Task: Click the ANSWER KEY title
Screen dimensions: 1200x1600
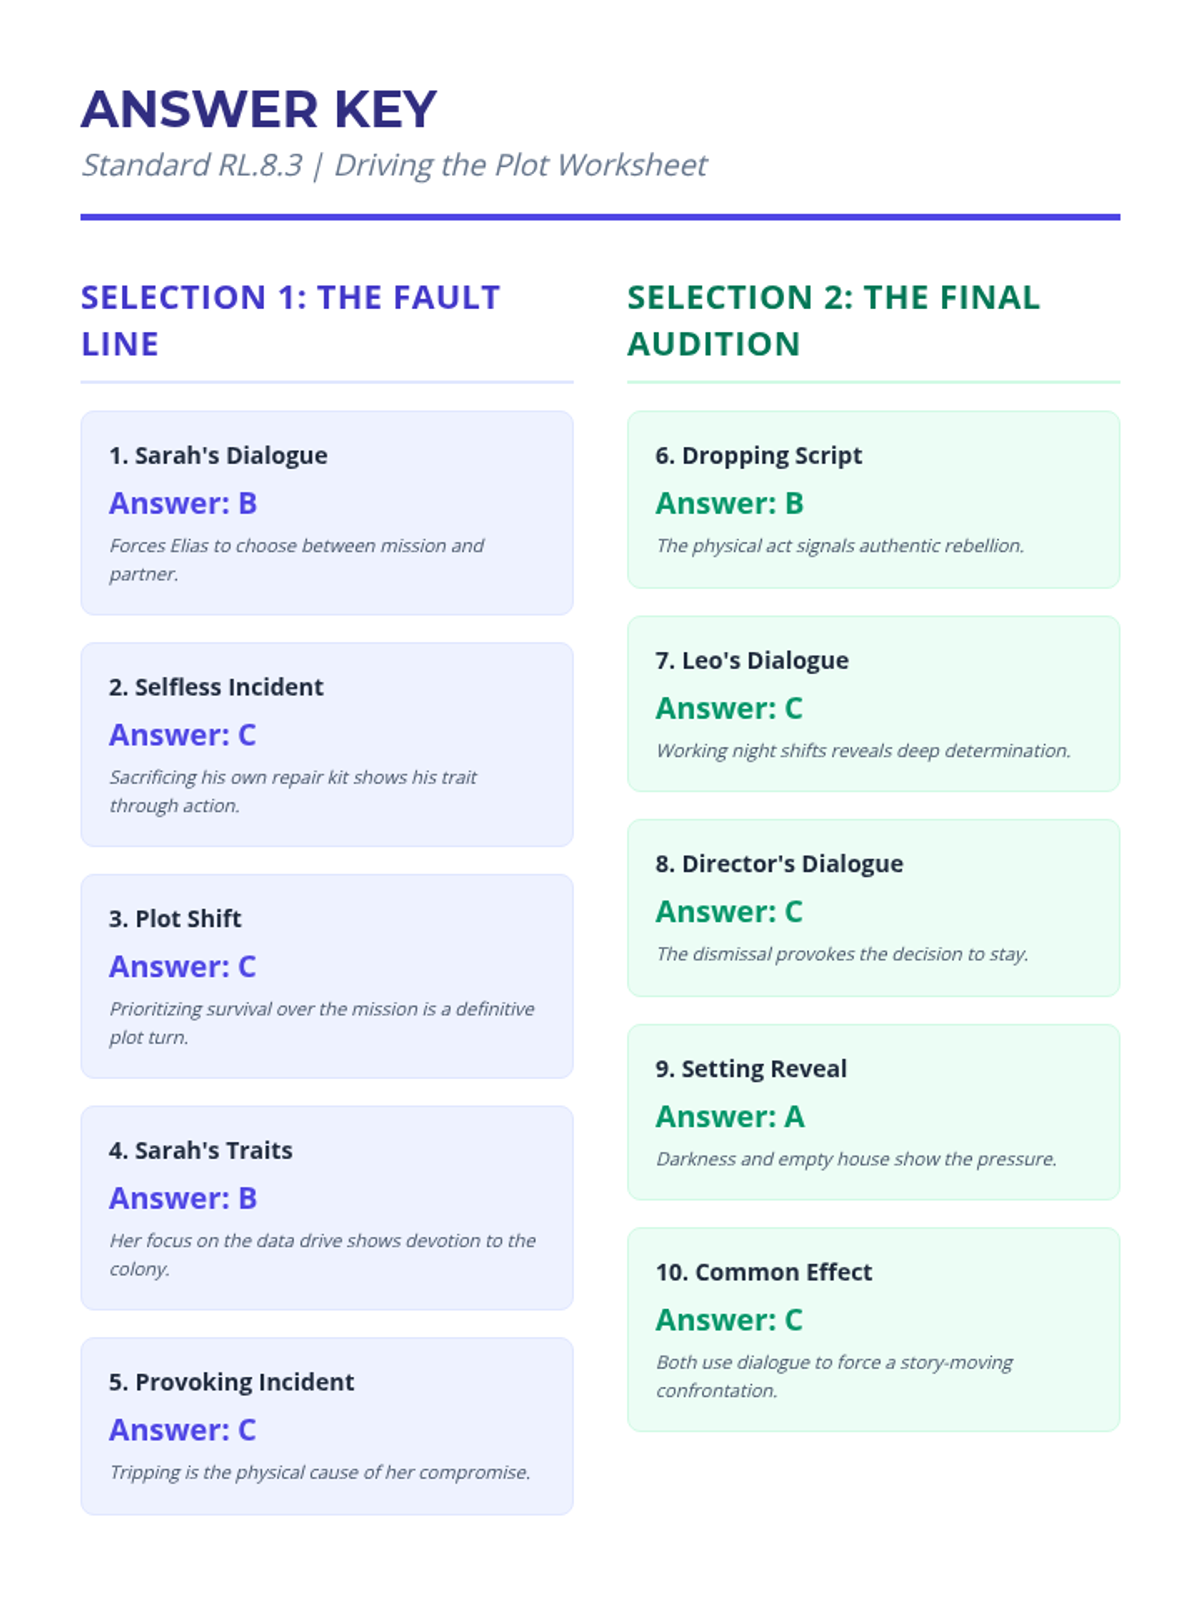Action: pos(259,110)
